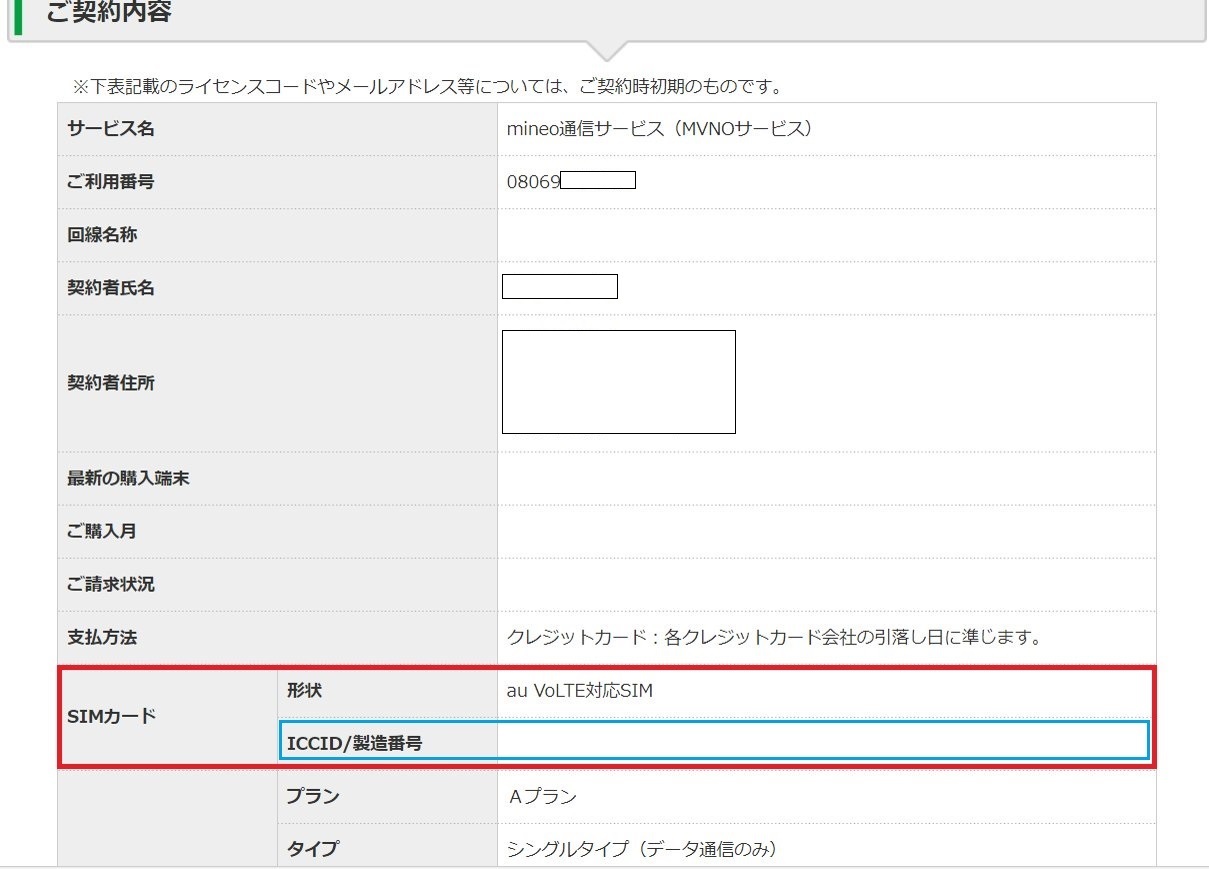Click the masked 契約者氏名 name box
The width and height of the screenshot is (1209, 869).
tap(559, 287)
